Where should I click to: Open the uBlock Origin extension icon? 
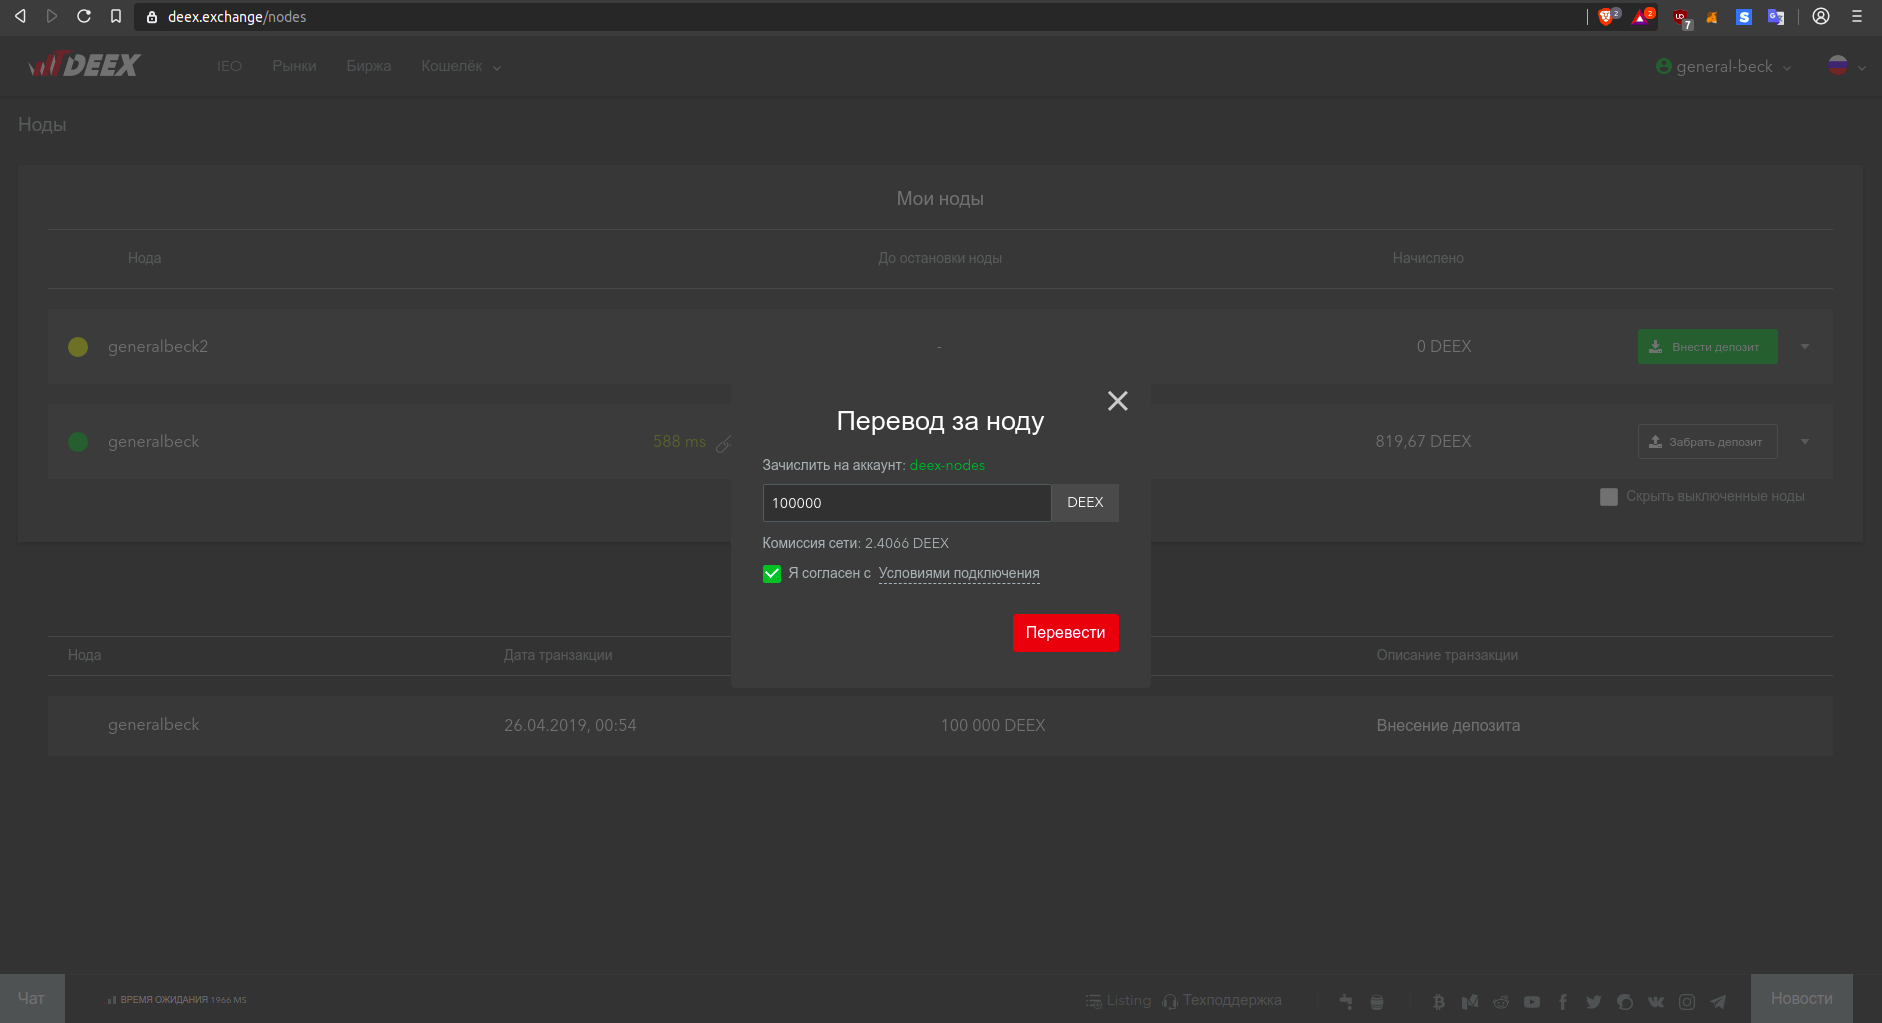[x=1681, y=17]
